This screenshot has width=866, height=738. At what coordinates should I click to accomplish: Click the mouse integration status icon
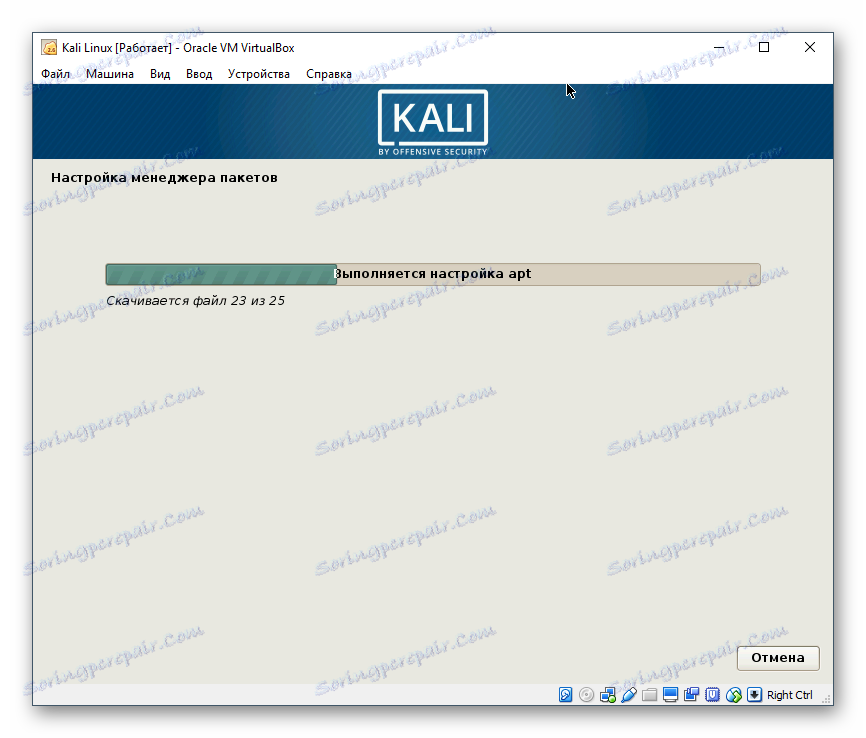pos(733,694)
